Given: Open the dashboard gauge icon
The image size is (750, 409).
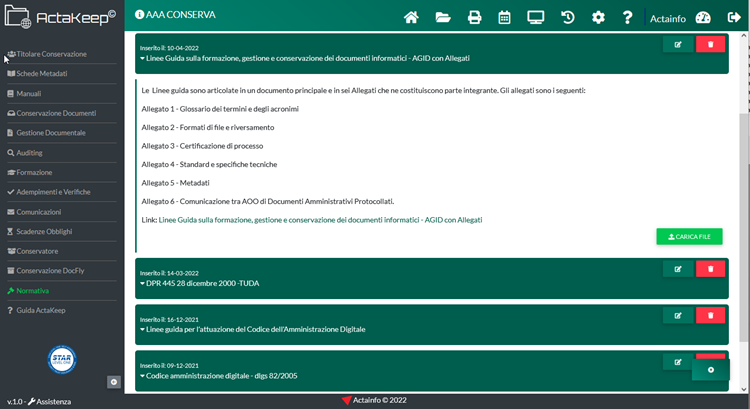Looking at the screenshot, I should point(702,17).
